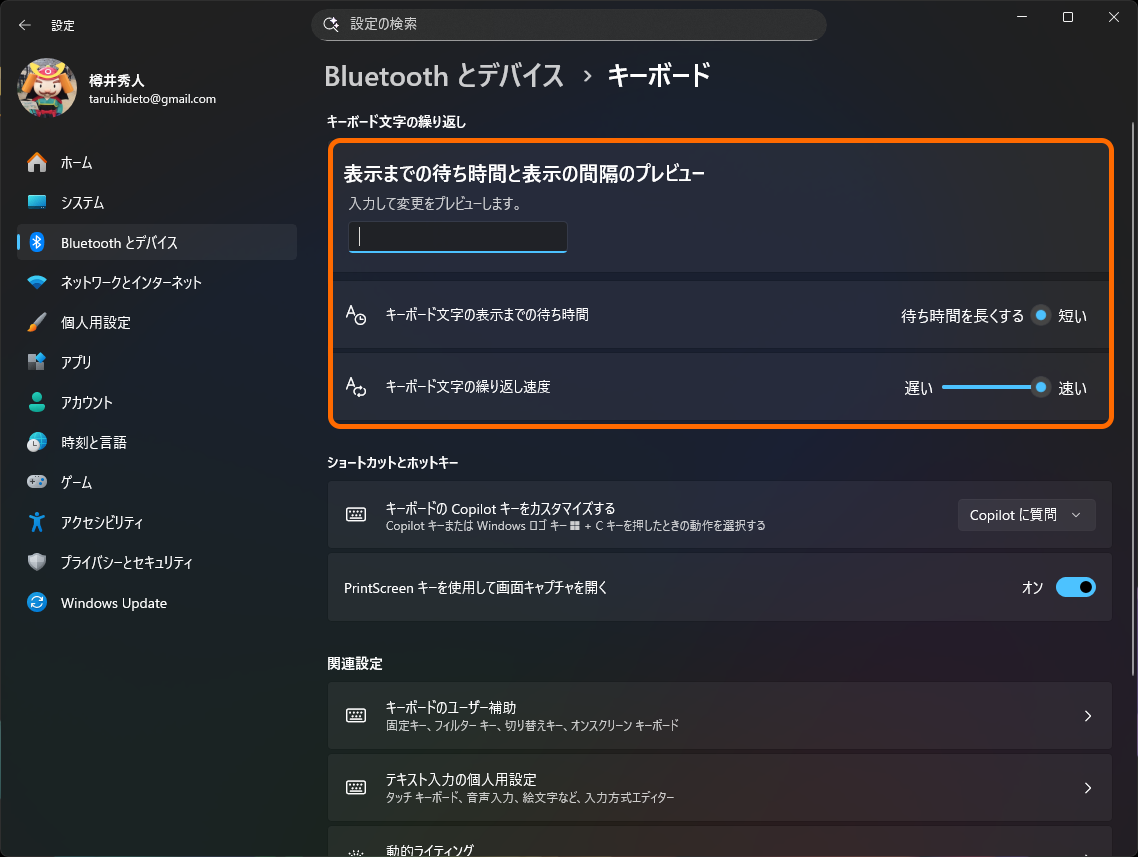Select アカウント in the navigation menu
Viewport: 1138px width, 857px height.
click(x=39, y=402)
